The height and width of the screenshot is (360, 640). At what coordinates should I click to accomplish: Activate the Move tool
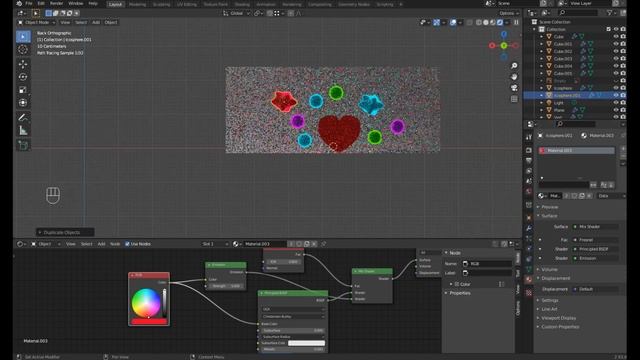(x=23, y=64)
